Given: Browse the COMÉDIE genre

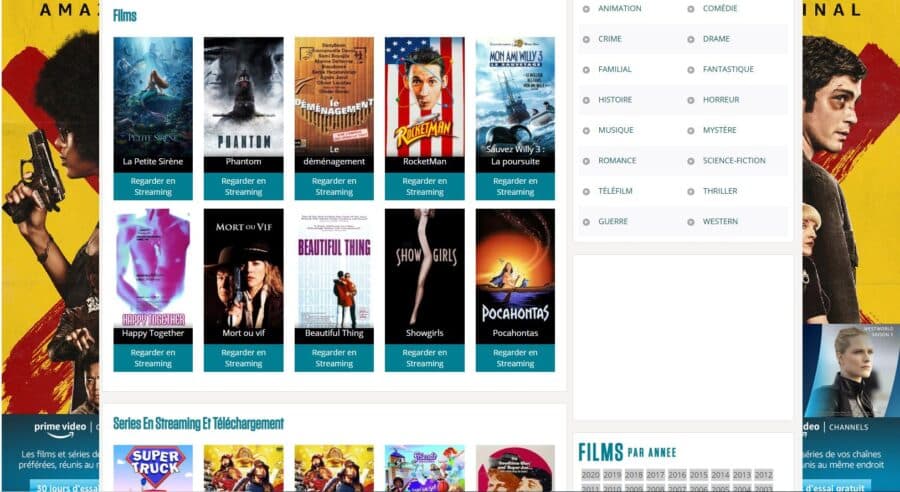Looking at the screenshot, I should coord(720,9).
